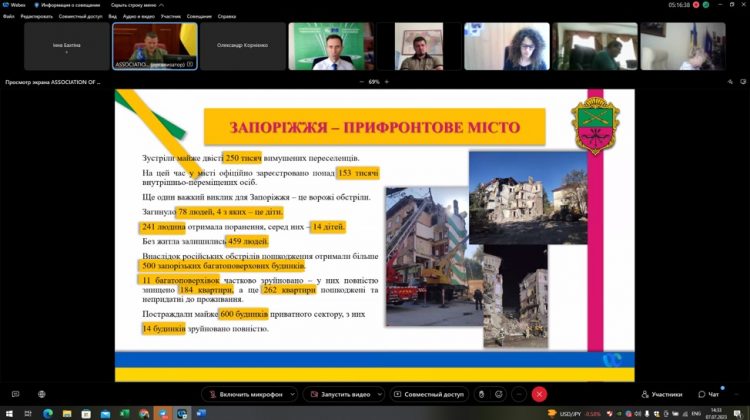This screenshot has height=420, width=750.
Task: Open the Чат chat panel
Action: pyautogui.click(x=709, y=394)
